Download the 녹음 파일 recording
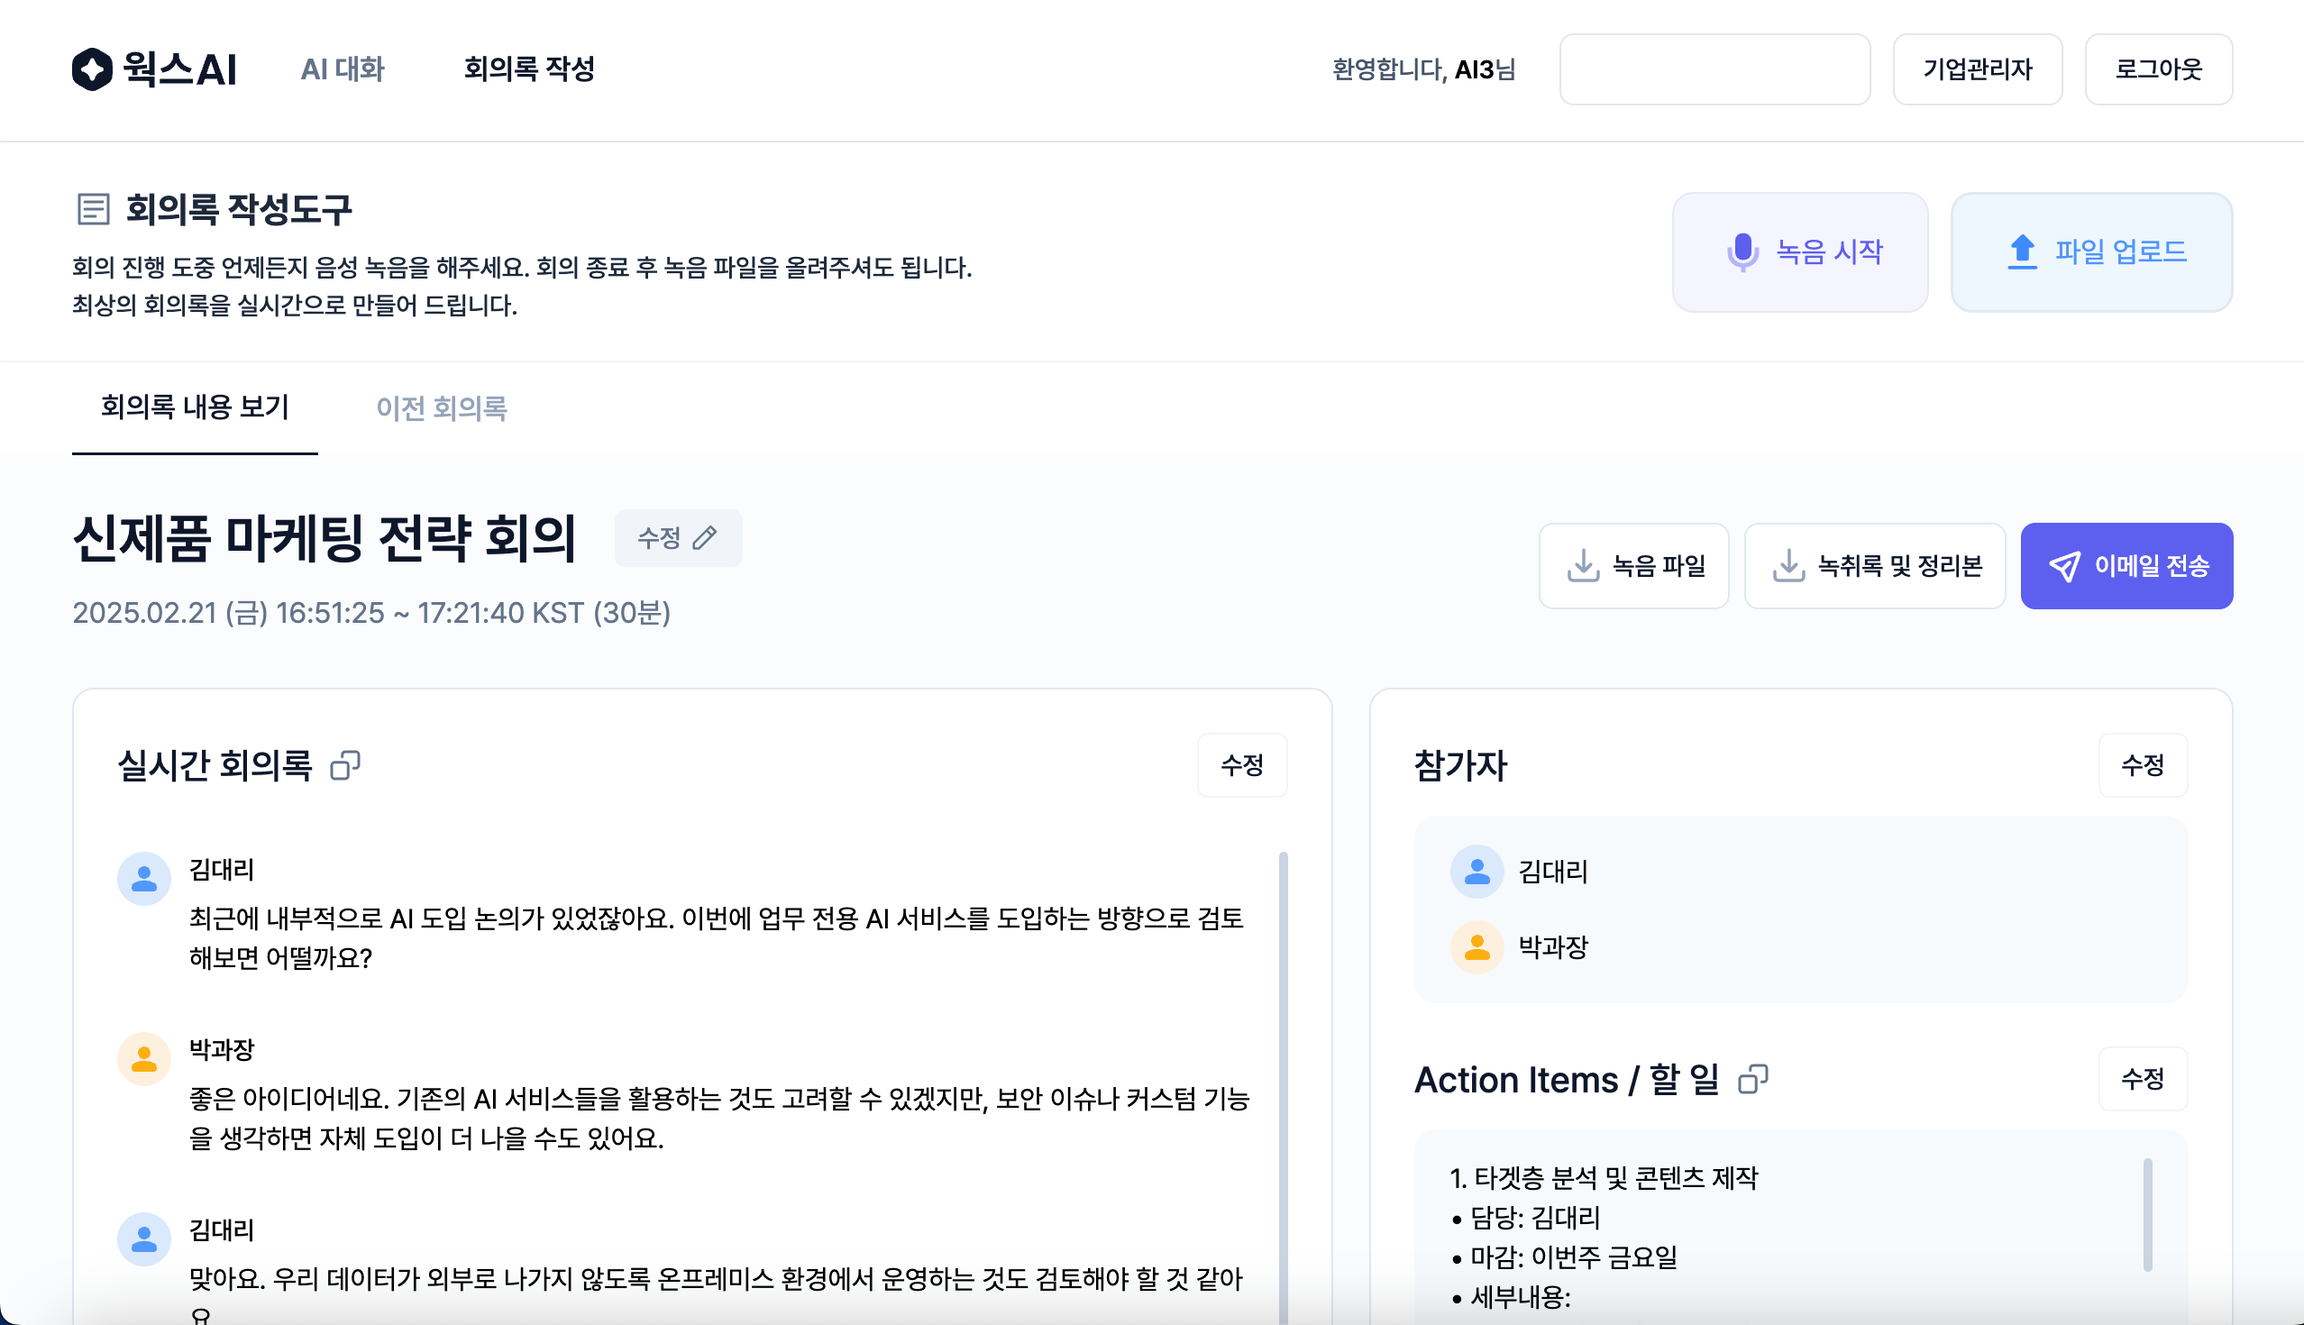This screenshot has height=1325, width=2304. coord(1633,566)
